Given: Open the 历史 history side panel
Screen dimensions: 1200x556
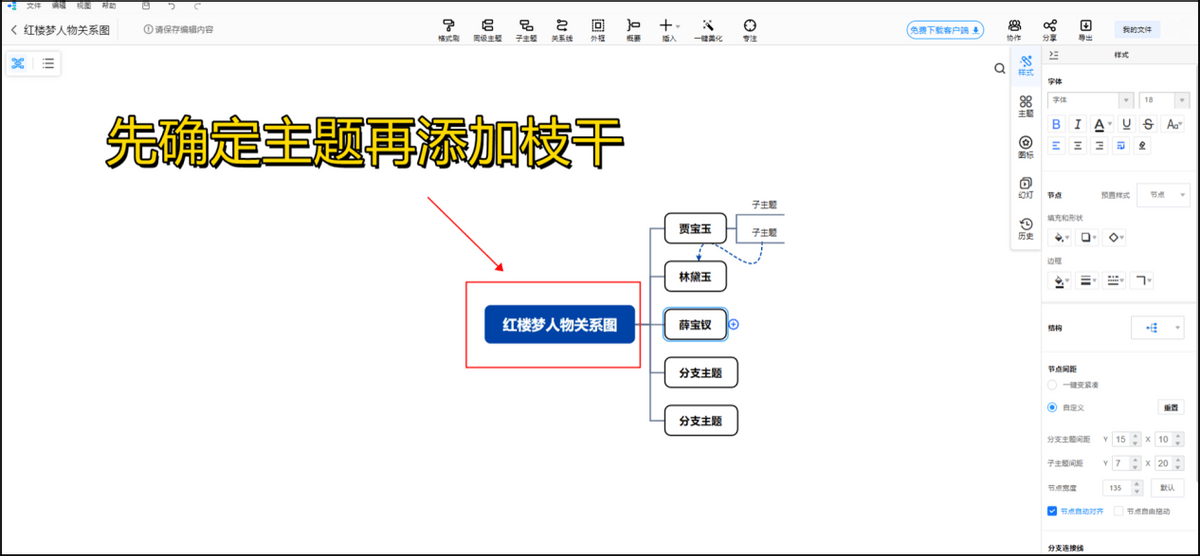Looking at the screenshot, I should [x=1025, y=229].
